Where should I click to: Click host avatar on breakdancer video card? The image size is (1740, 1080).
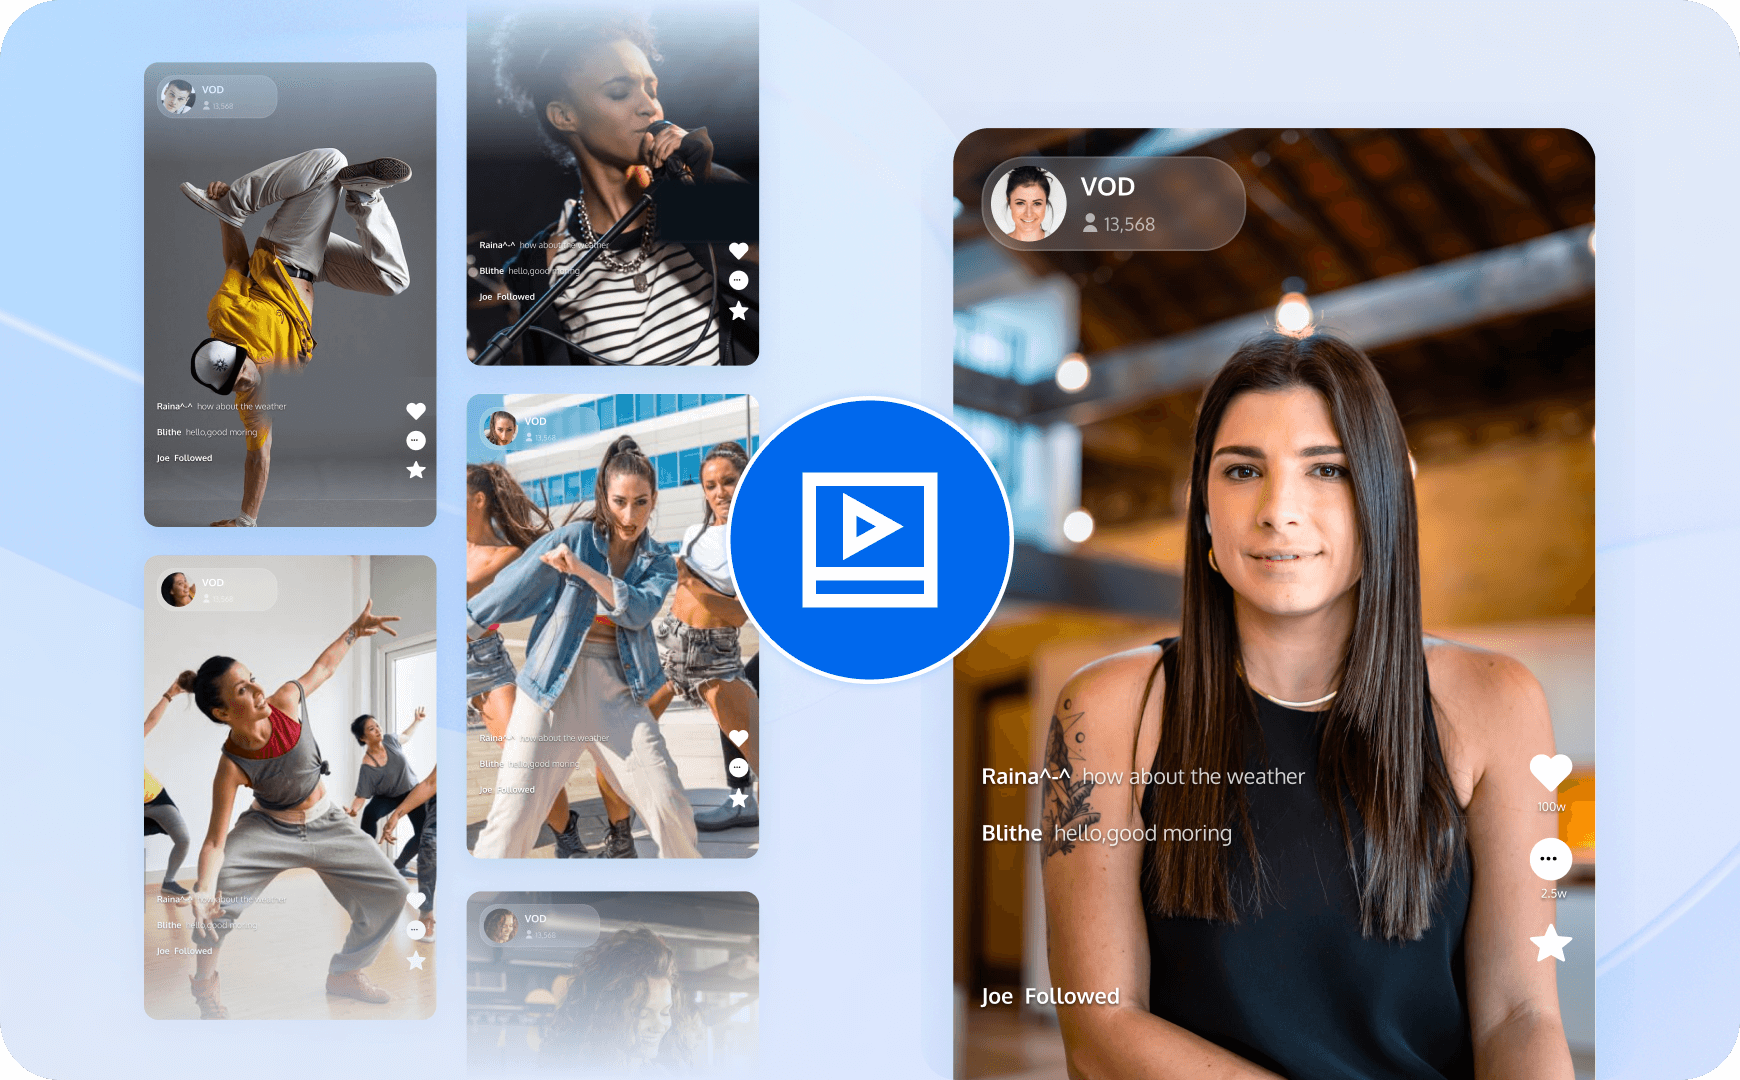pyautogui.click(x=178, y=97)
